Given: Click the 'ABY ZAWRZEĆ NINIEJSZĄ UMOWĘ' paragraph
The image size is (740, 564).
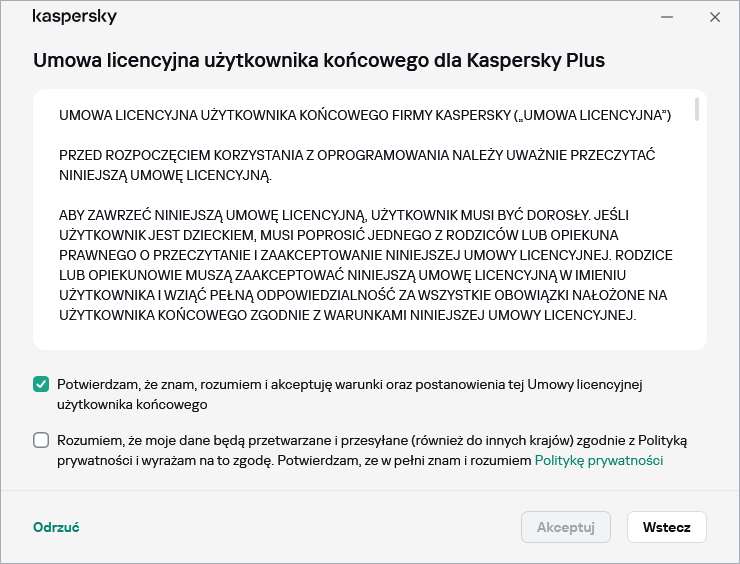Looking at the screenshot, I should (x=360, y=265).
